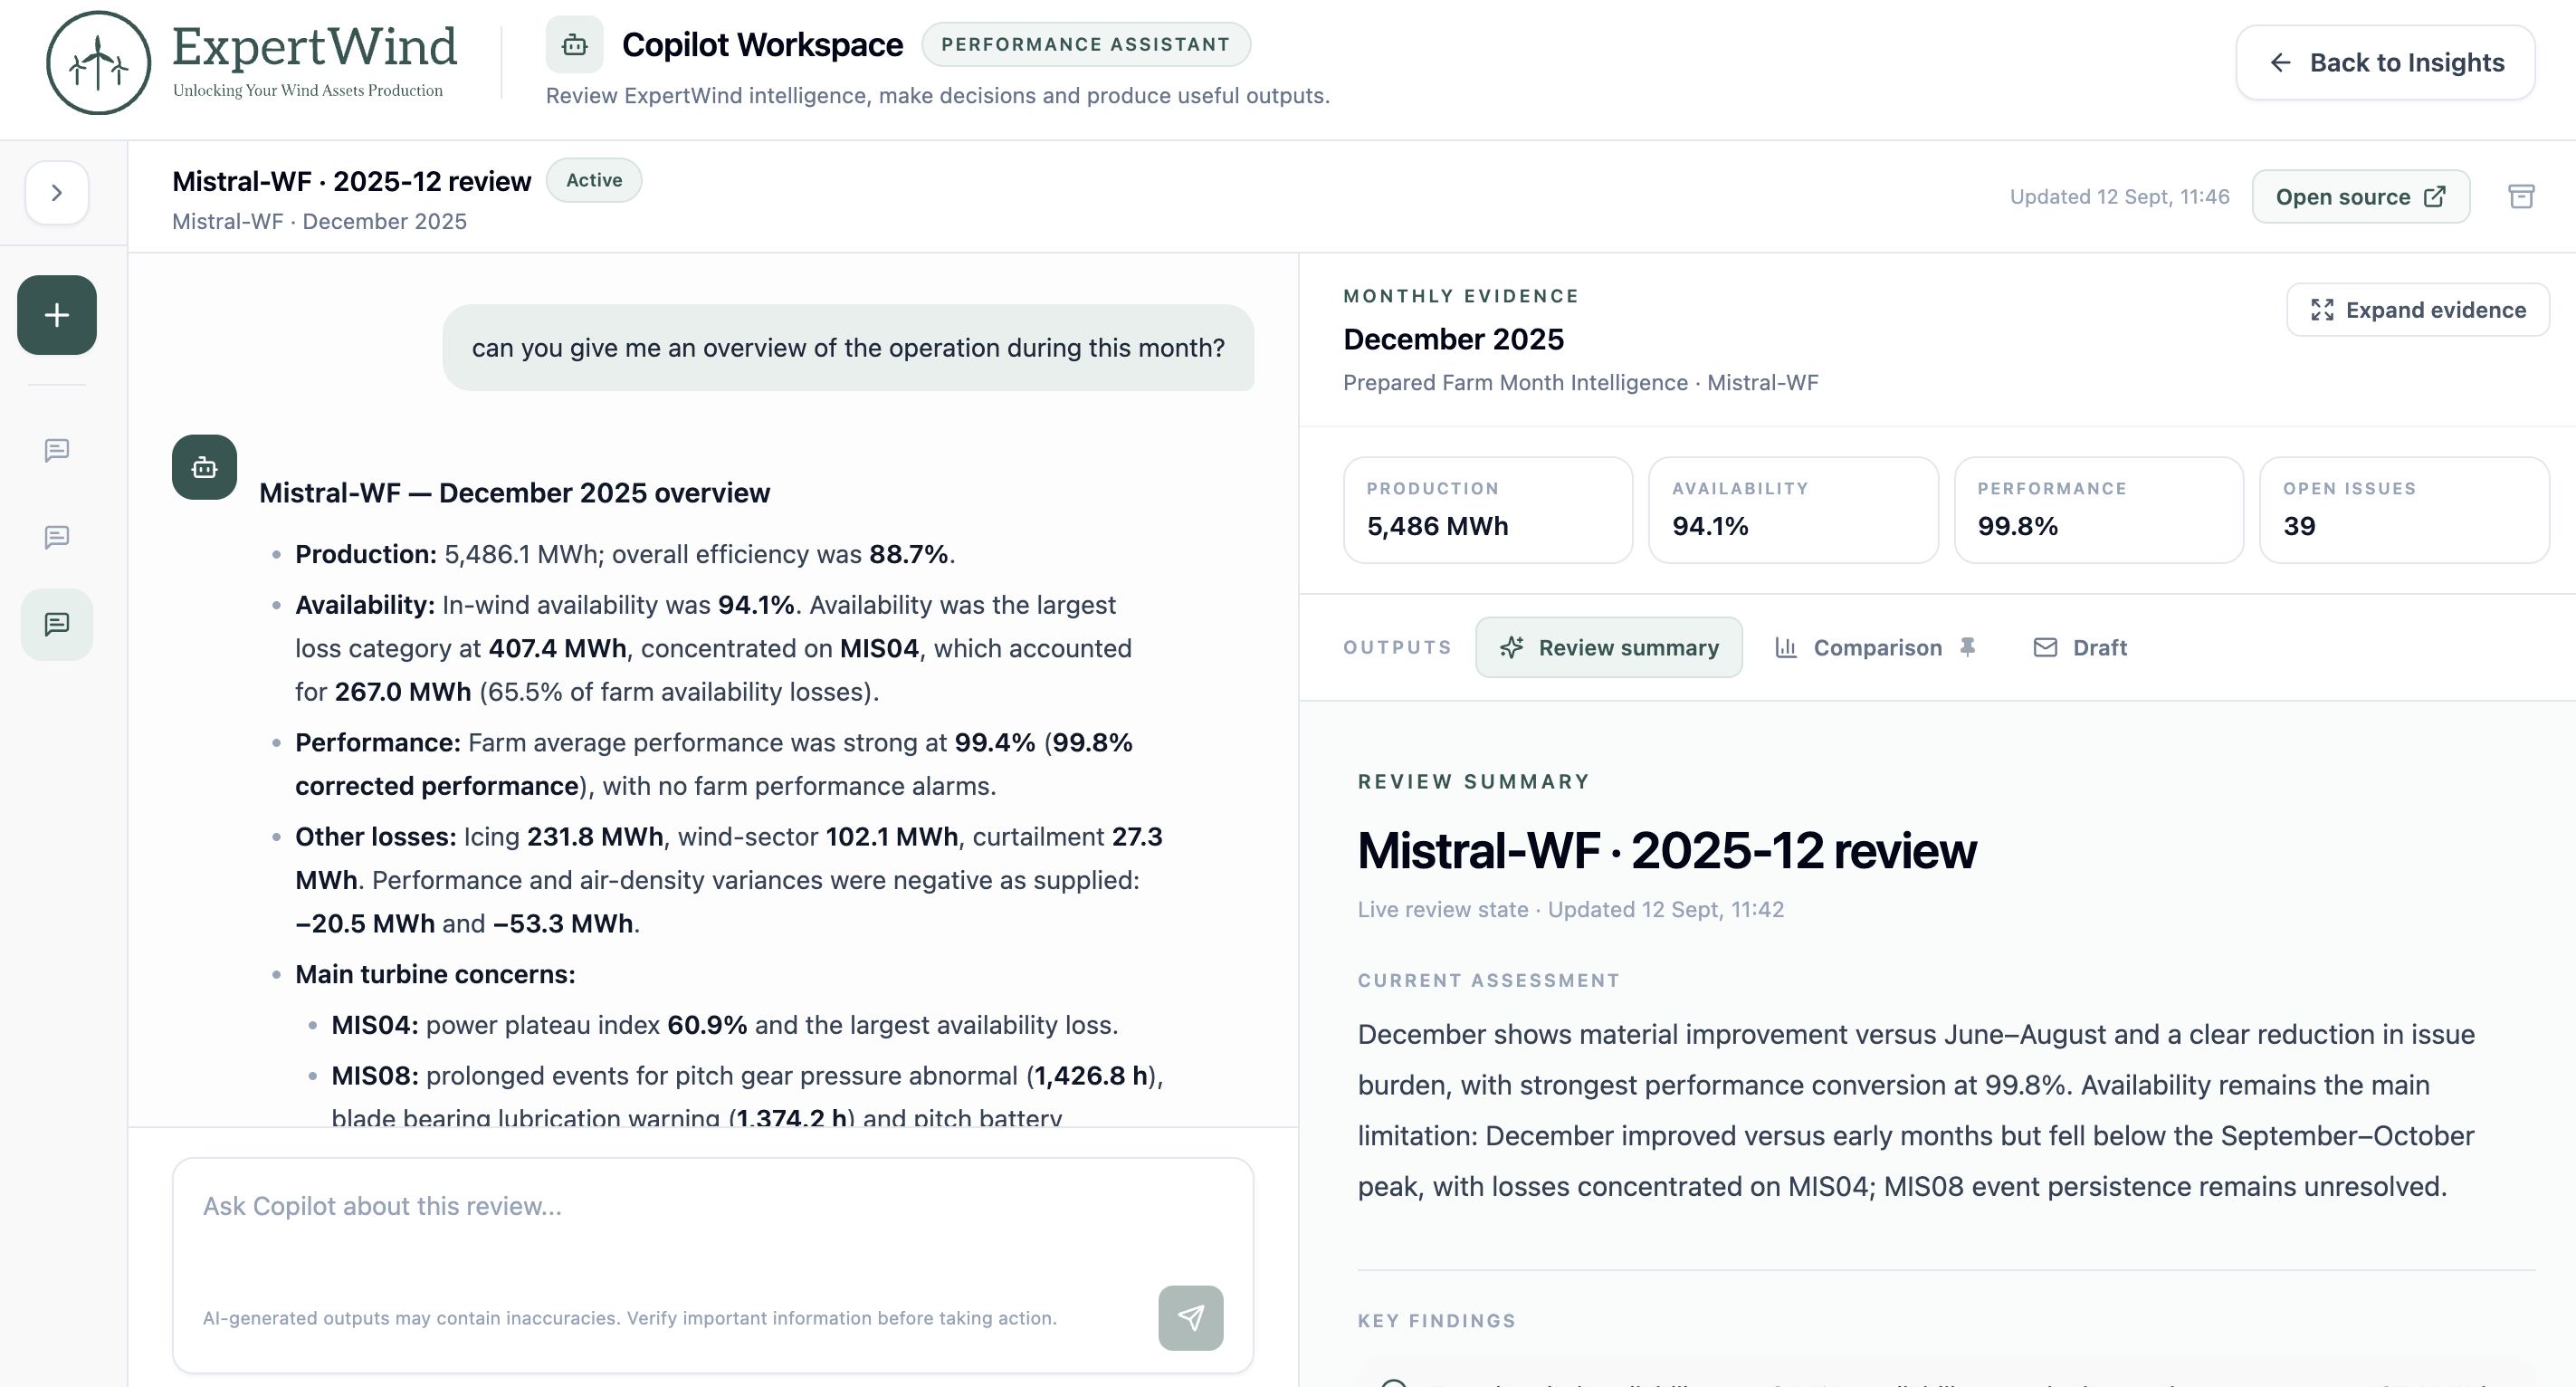Viewport: 2576px width, 1387px height.
Task: Click the Key Findings section label
Action: tap(1436, 1321)
